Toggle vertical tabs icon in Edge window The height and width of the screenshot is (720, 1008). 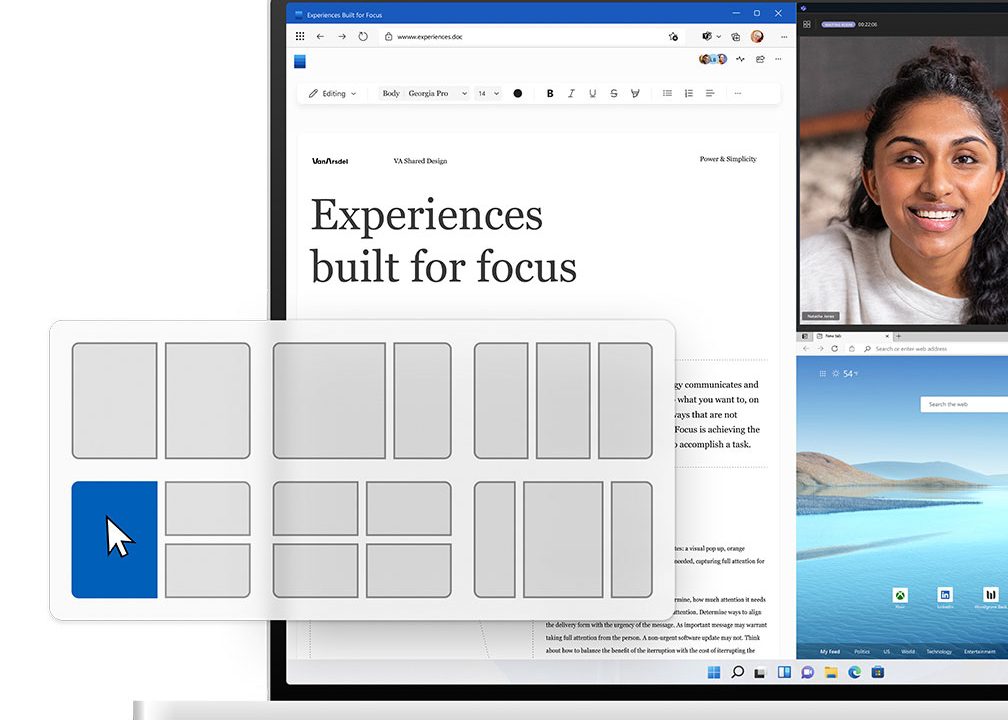click(805, 336)
